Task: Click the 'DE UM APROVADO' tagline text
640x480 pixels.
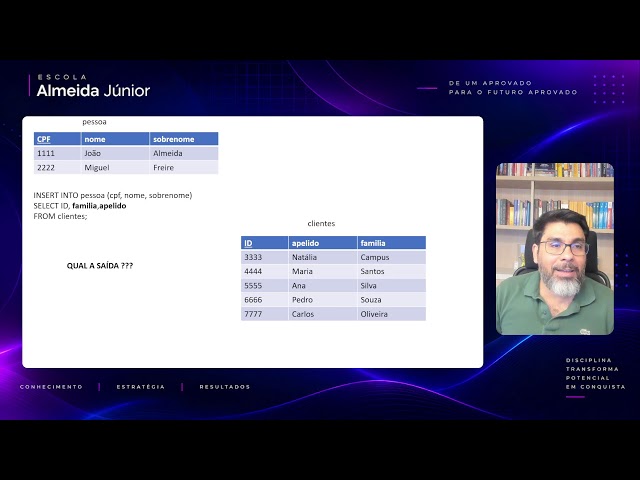Action: [490, 83]
